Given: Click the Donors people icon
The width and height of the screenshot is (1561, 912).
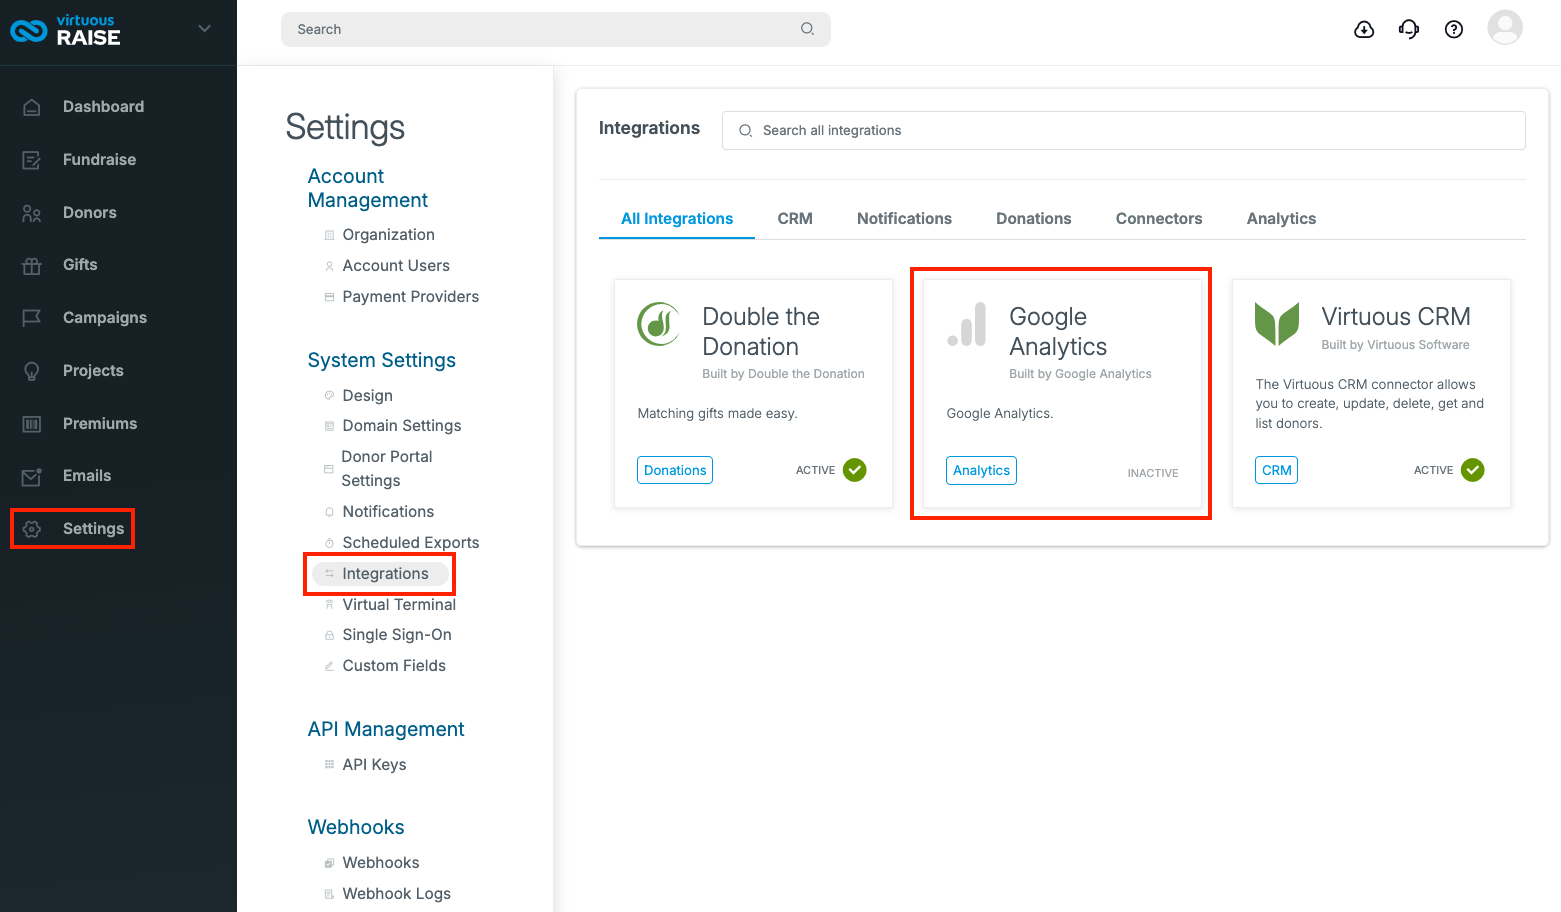Looking at the screenshot, I should point(32,213).
